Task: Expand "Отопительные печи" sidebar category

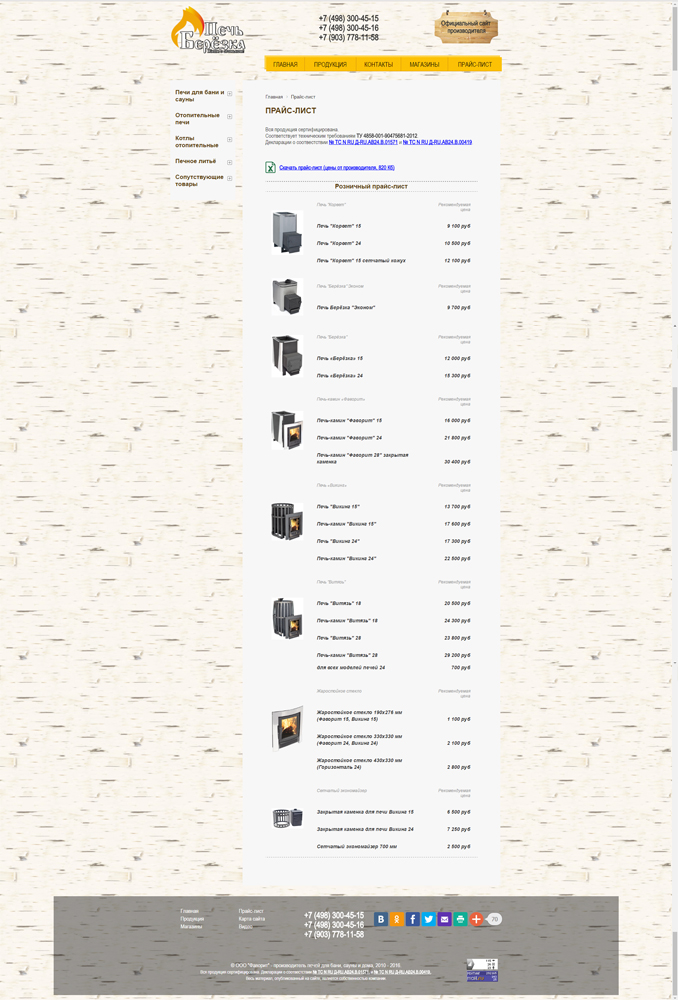Action: 230,117
